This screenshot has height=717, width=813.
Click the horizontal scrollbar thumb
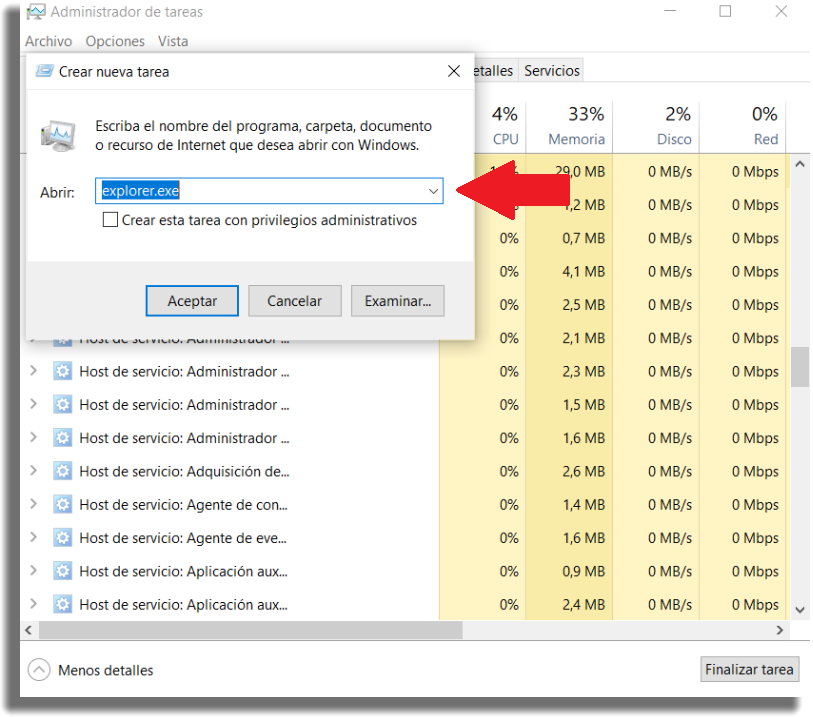(250, 630)
